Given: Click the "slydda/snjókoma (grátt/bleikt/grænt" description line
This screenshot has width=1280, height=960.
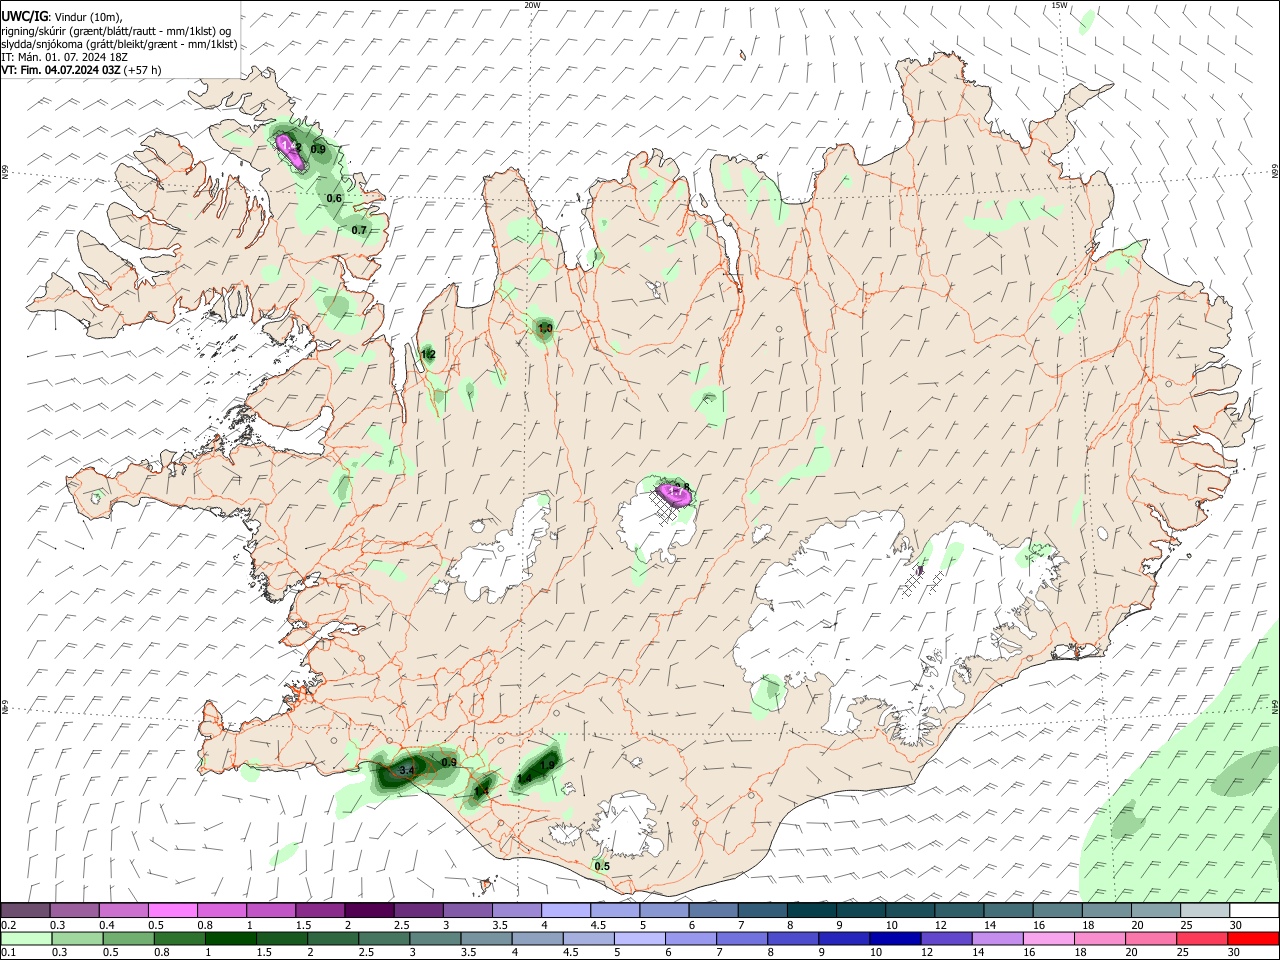Looking at the screenshot, I should [x=119, y=44].
